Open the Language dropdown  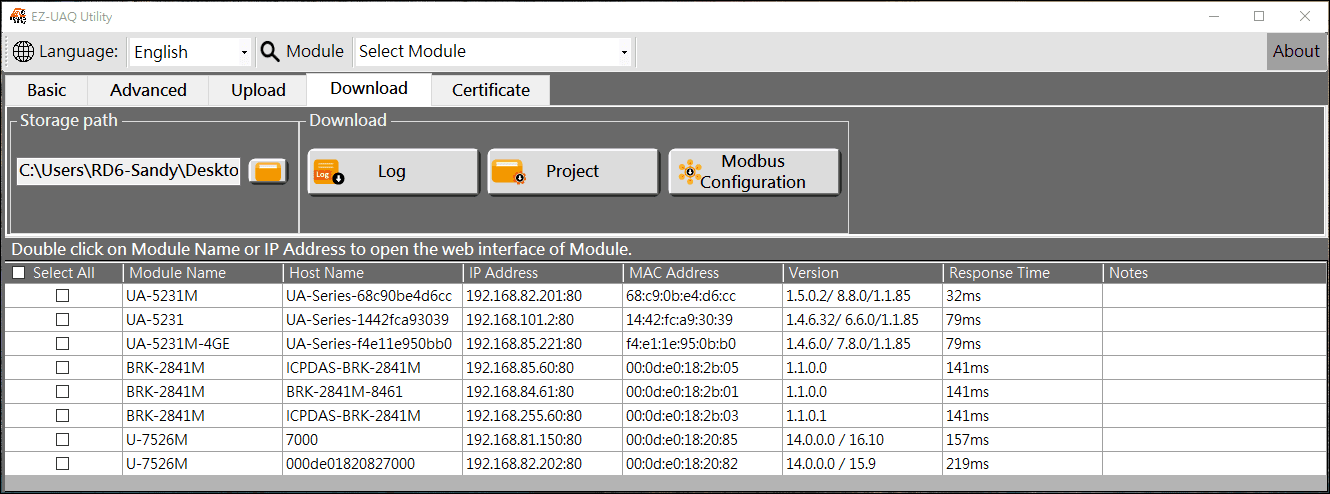click(244, 52)
